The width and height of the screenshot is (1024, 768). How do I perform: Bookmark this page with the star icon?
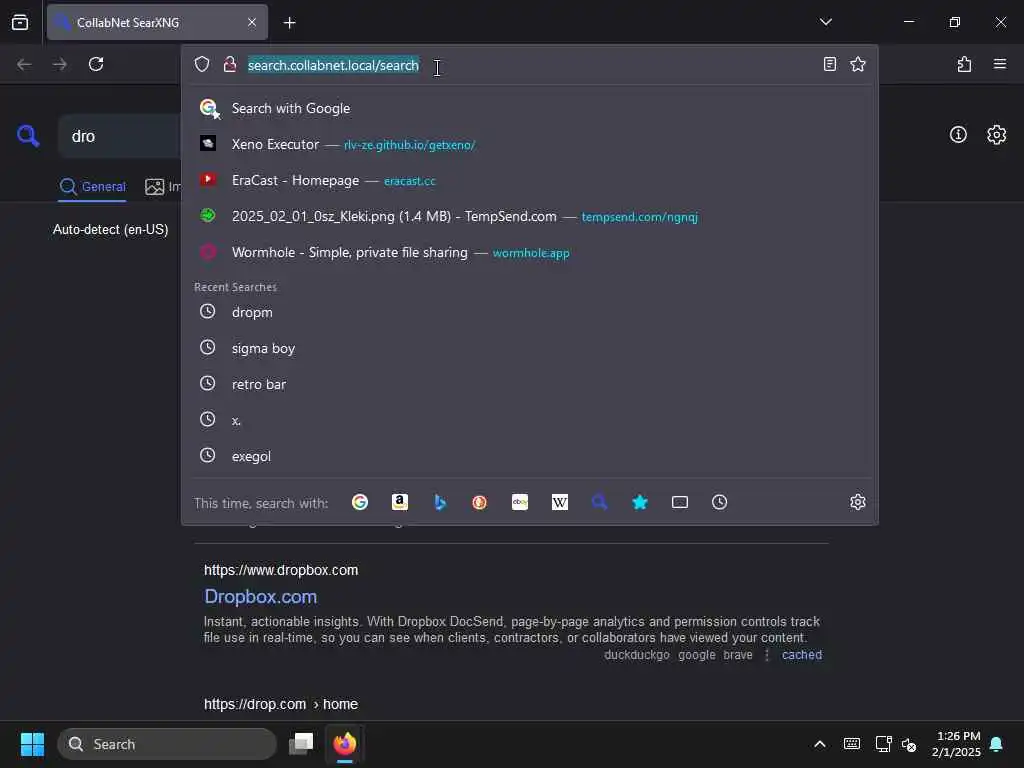pyautogui.click(x=857, y=64)
